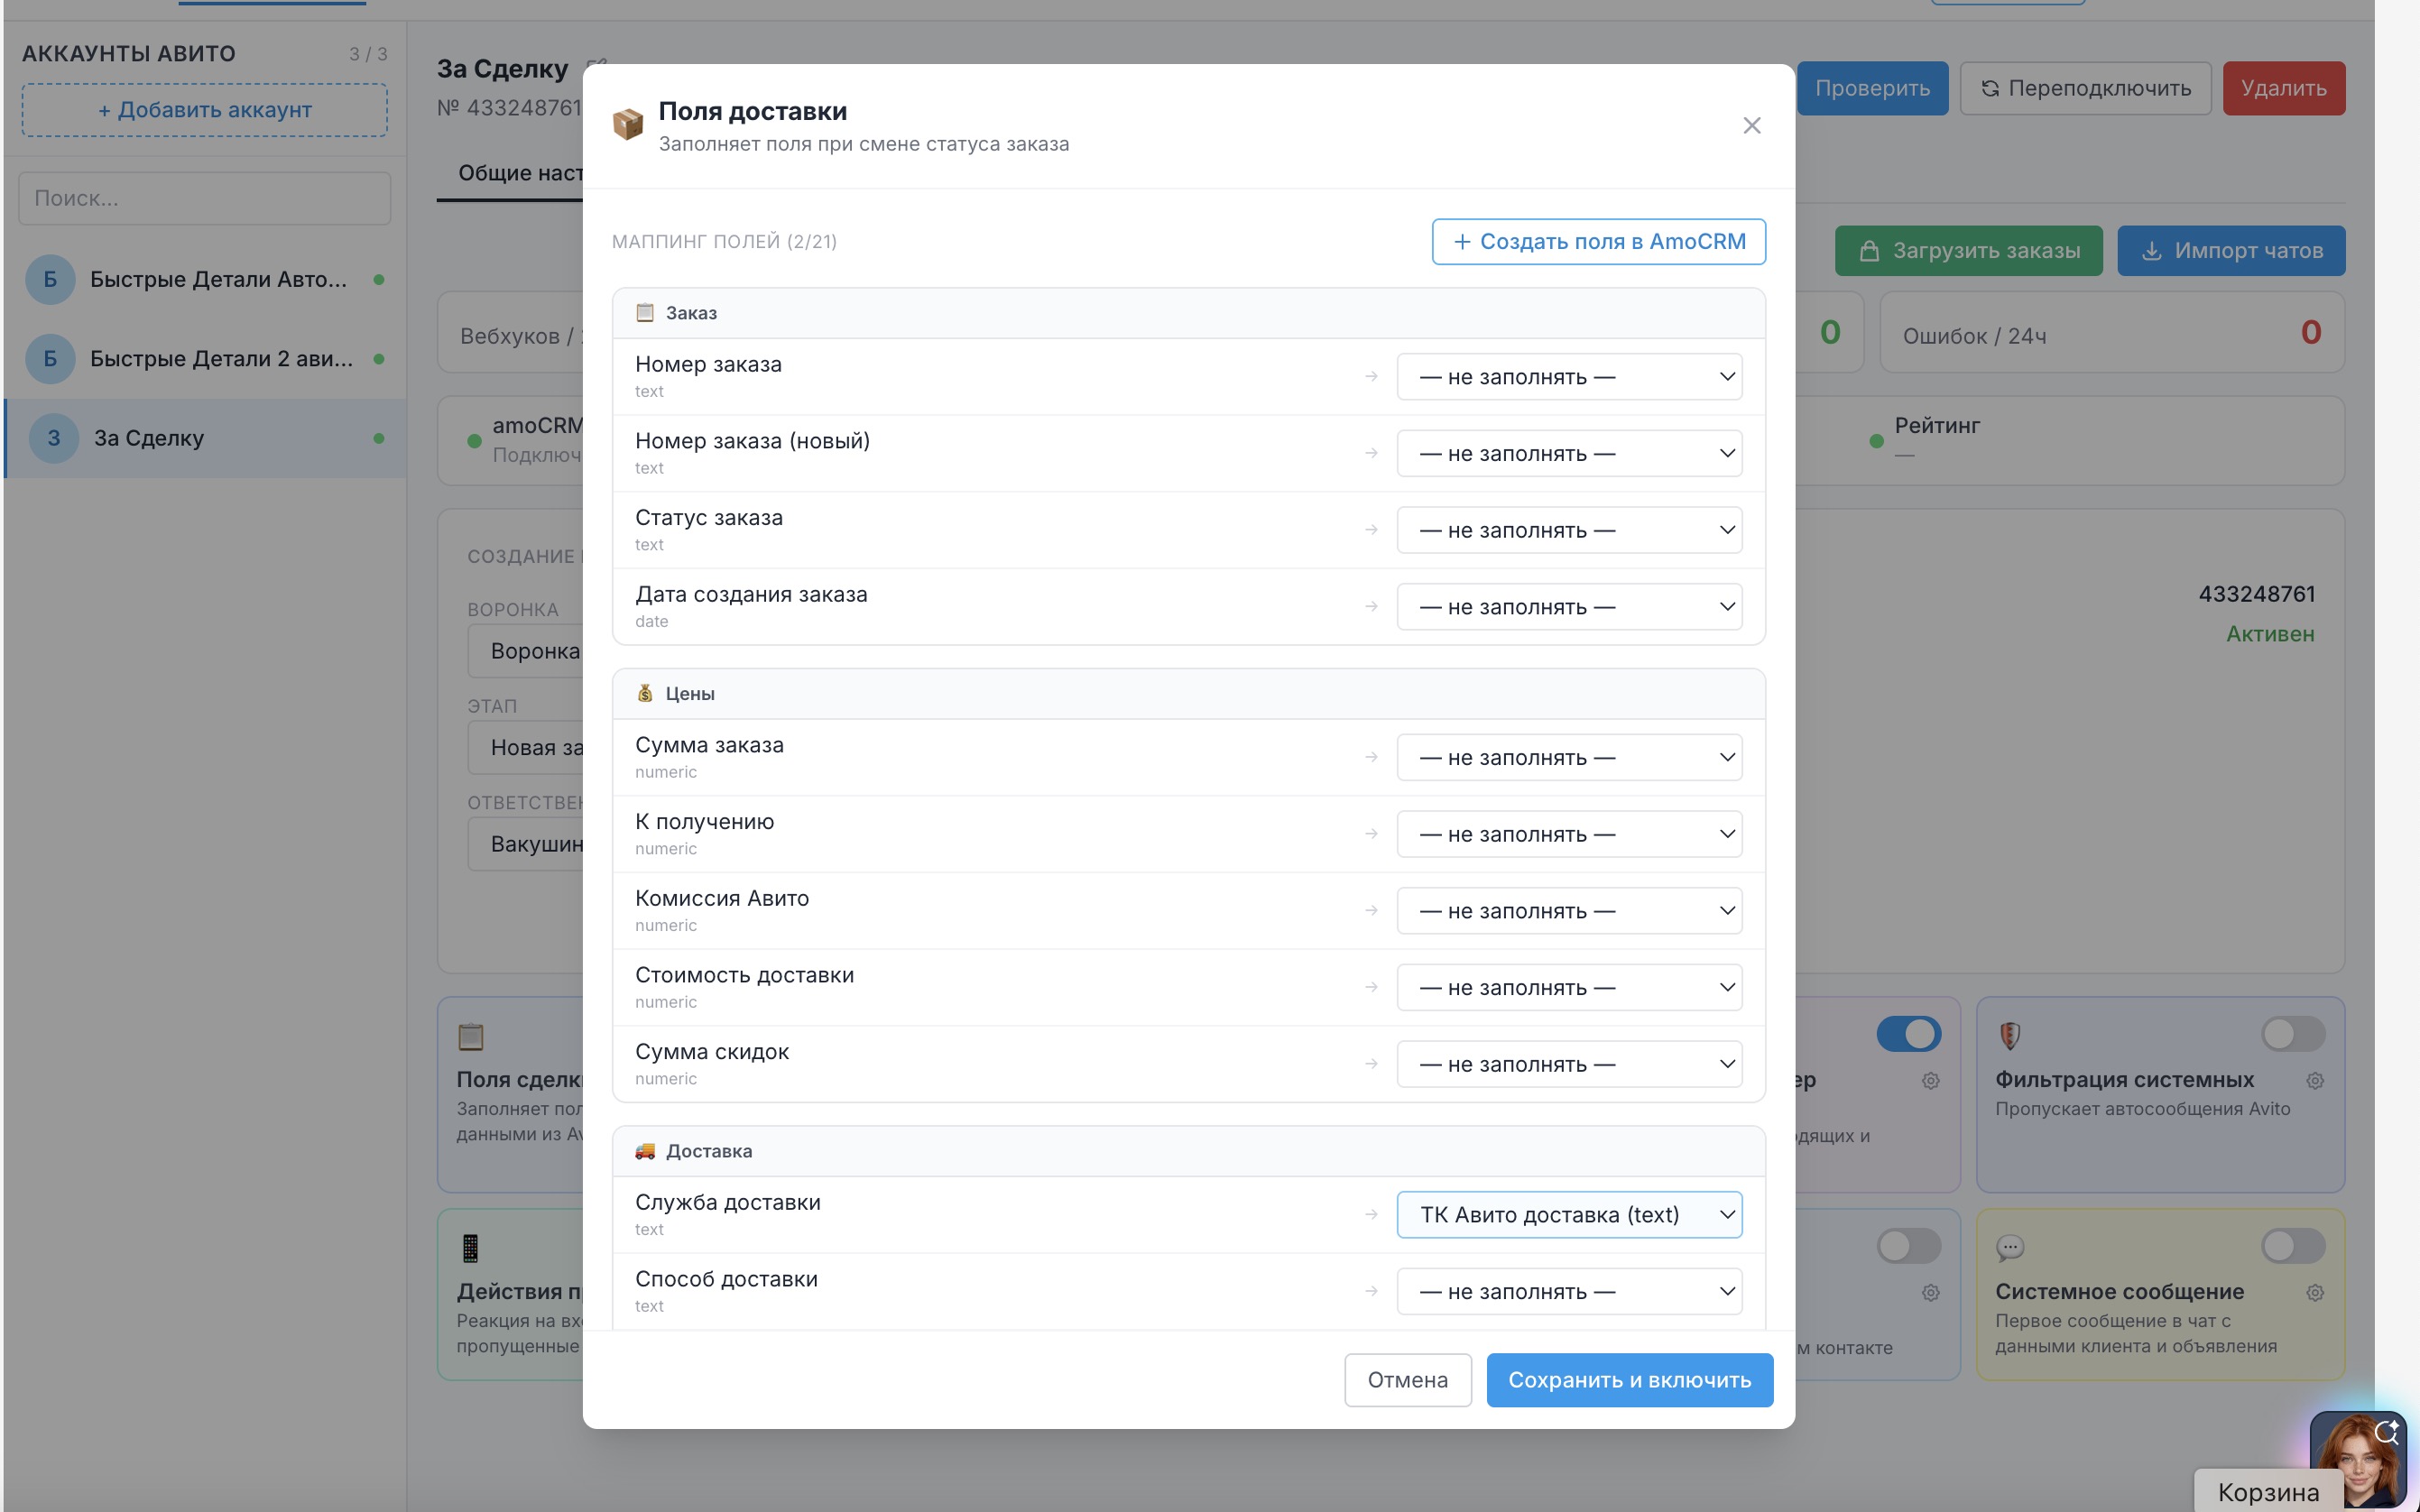2420x1512 pixels.
Task: Open settings gear for Фильтрация системных
Action: (x=2314, y=1080)
